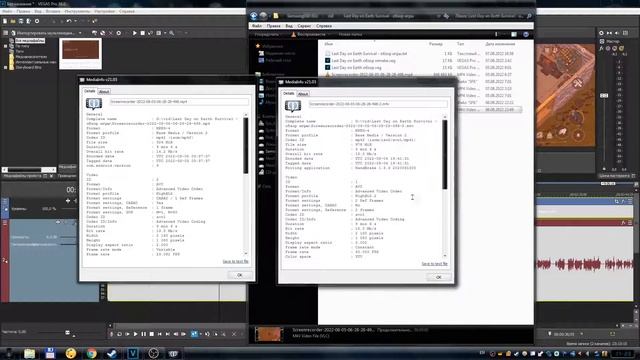Image resolution: width=640 pixels, height=360 pixels.
Task: Click the Explorer Новая папка button
Action: pos(350,34)
